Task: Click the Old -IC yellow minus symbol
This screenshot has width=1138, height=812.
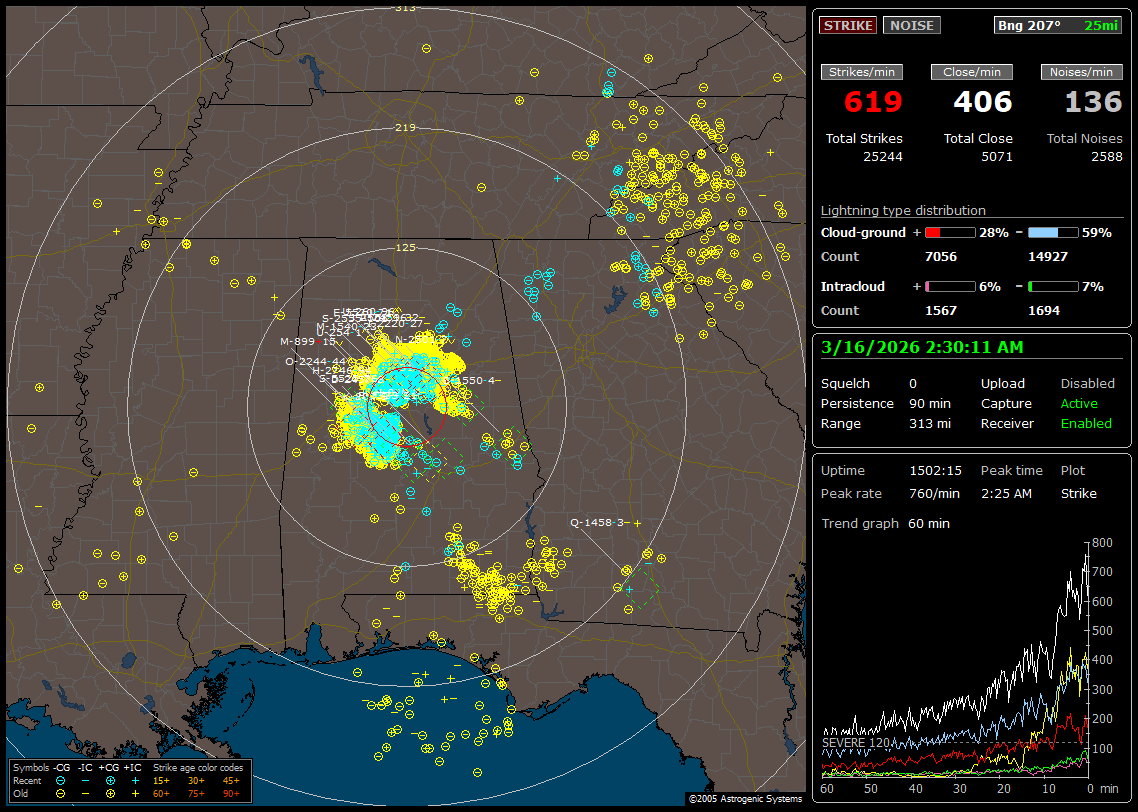Action: click(x=86, y=793)
